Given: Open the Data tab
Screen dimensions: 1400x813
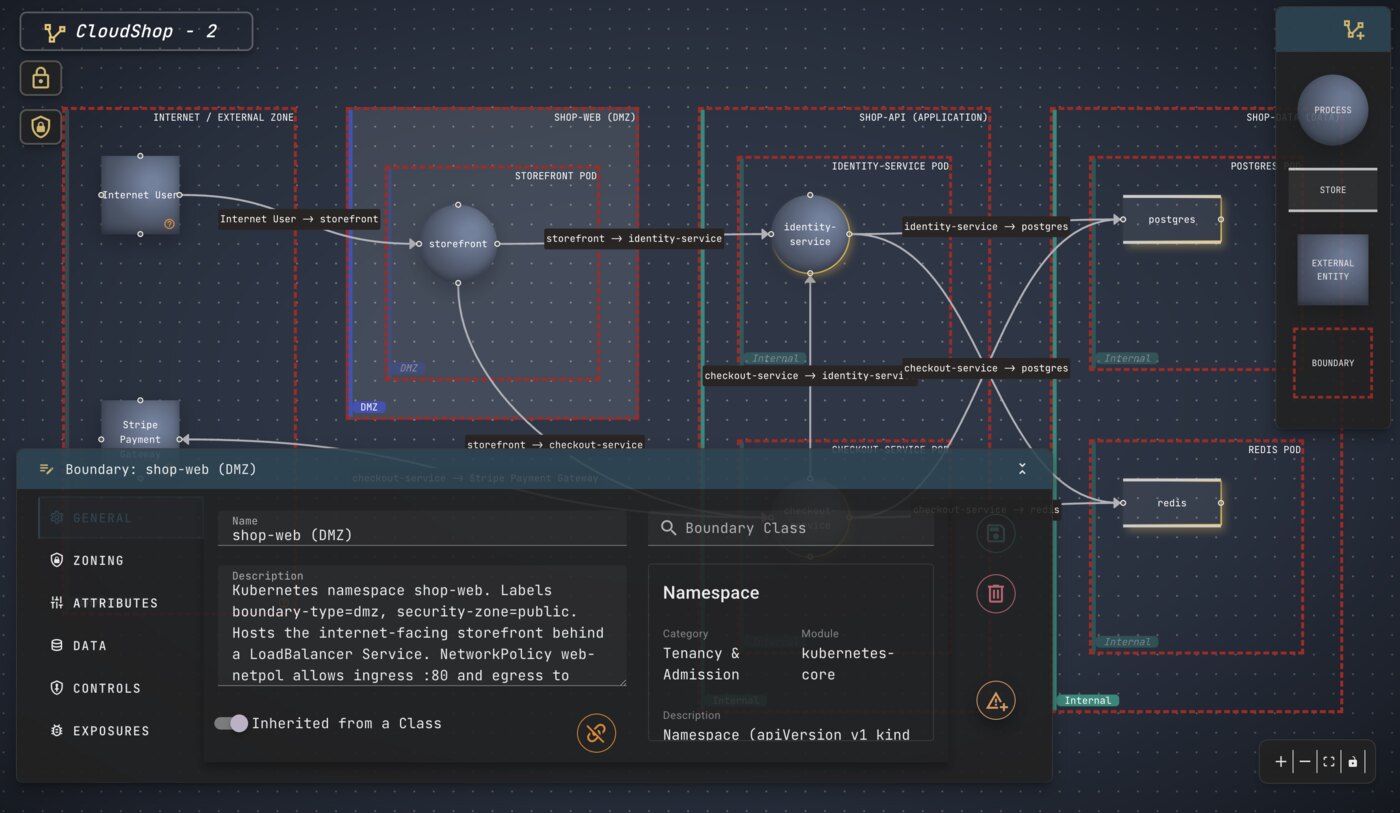Looking at the screenshot, I should click(120, 646).
